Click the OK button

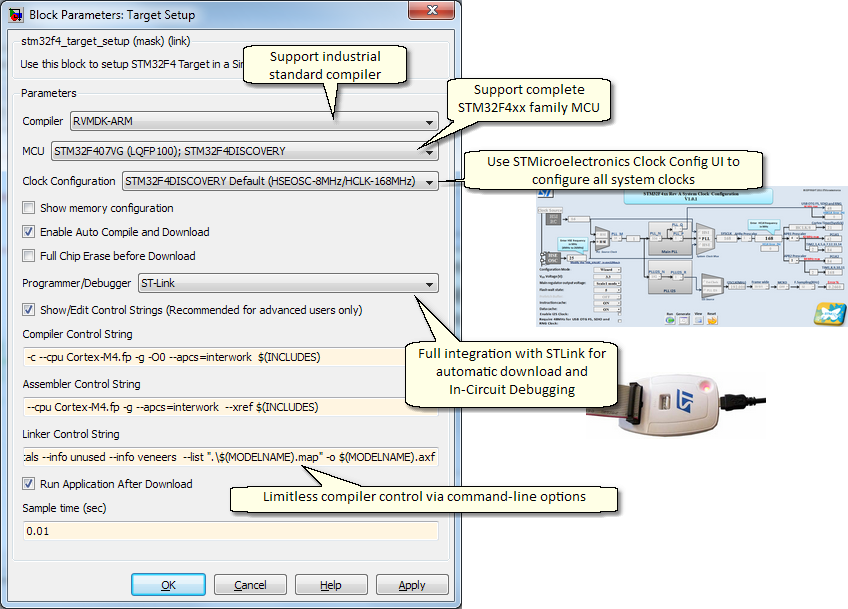[168, 585]
